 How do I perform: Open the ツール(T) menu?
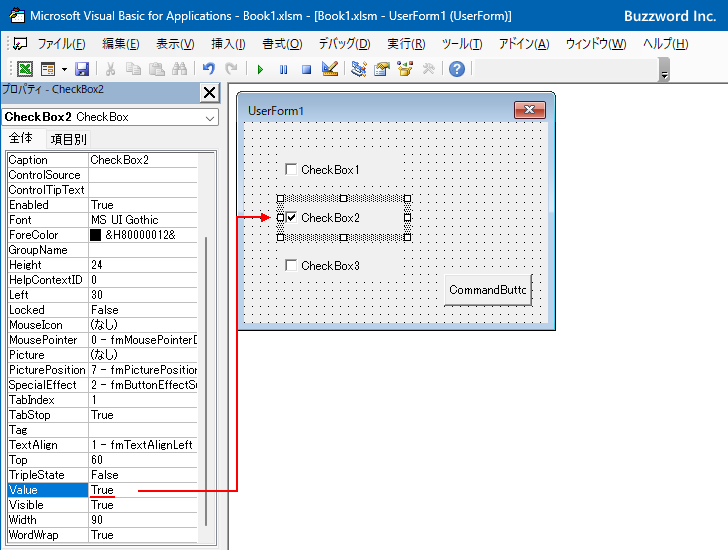coord(462,44)
